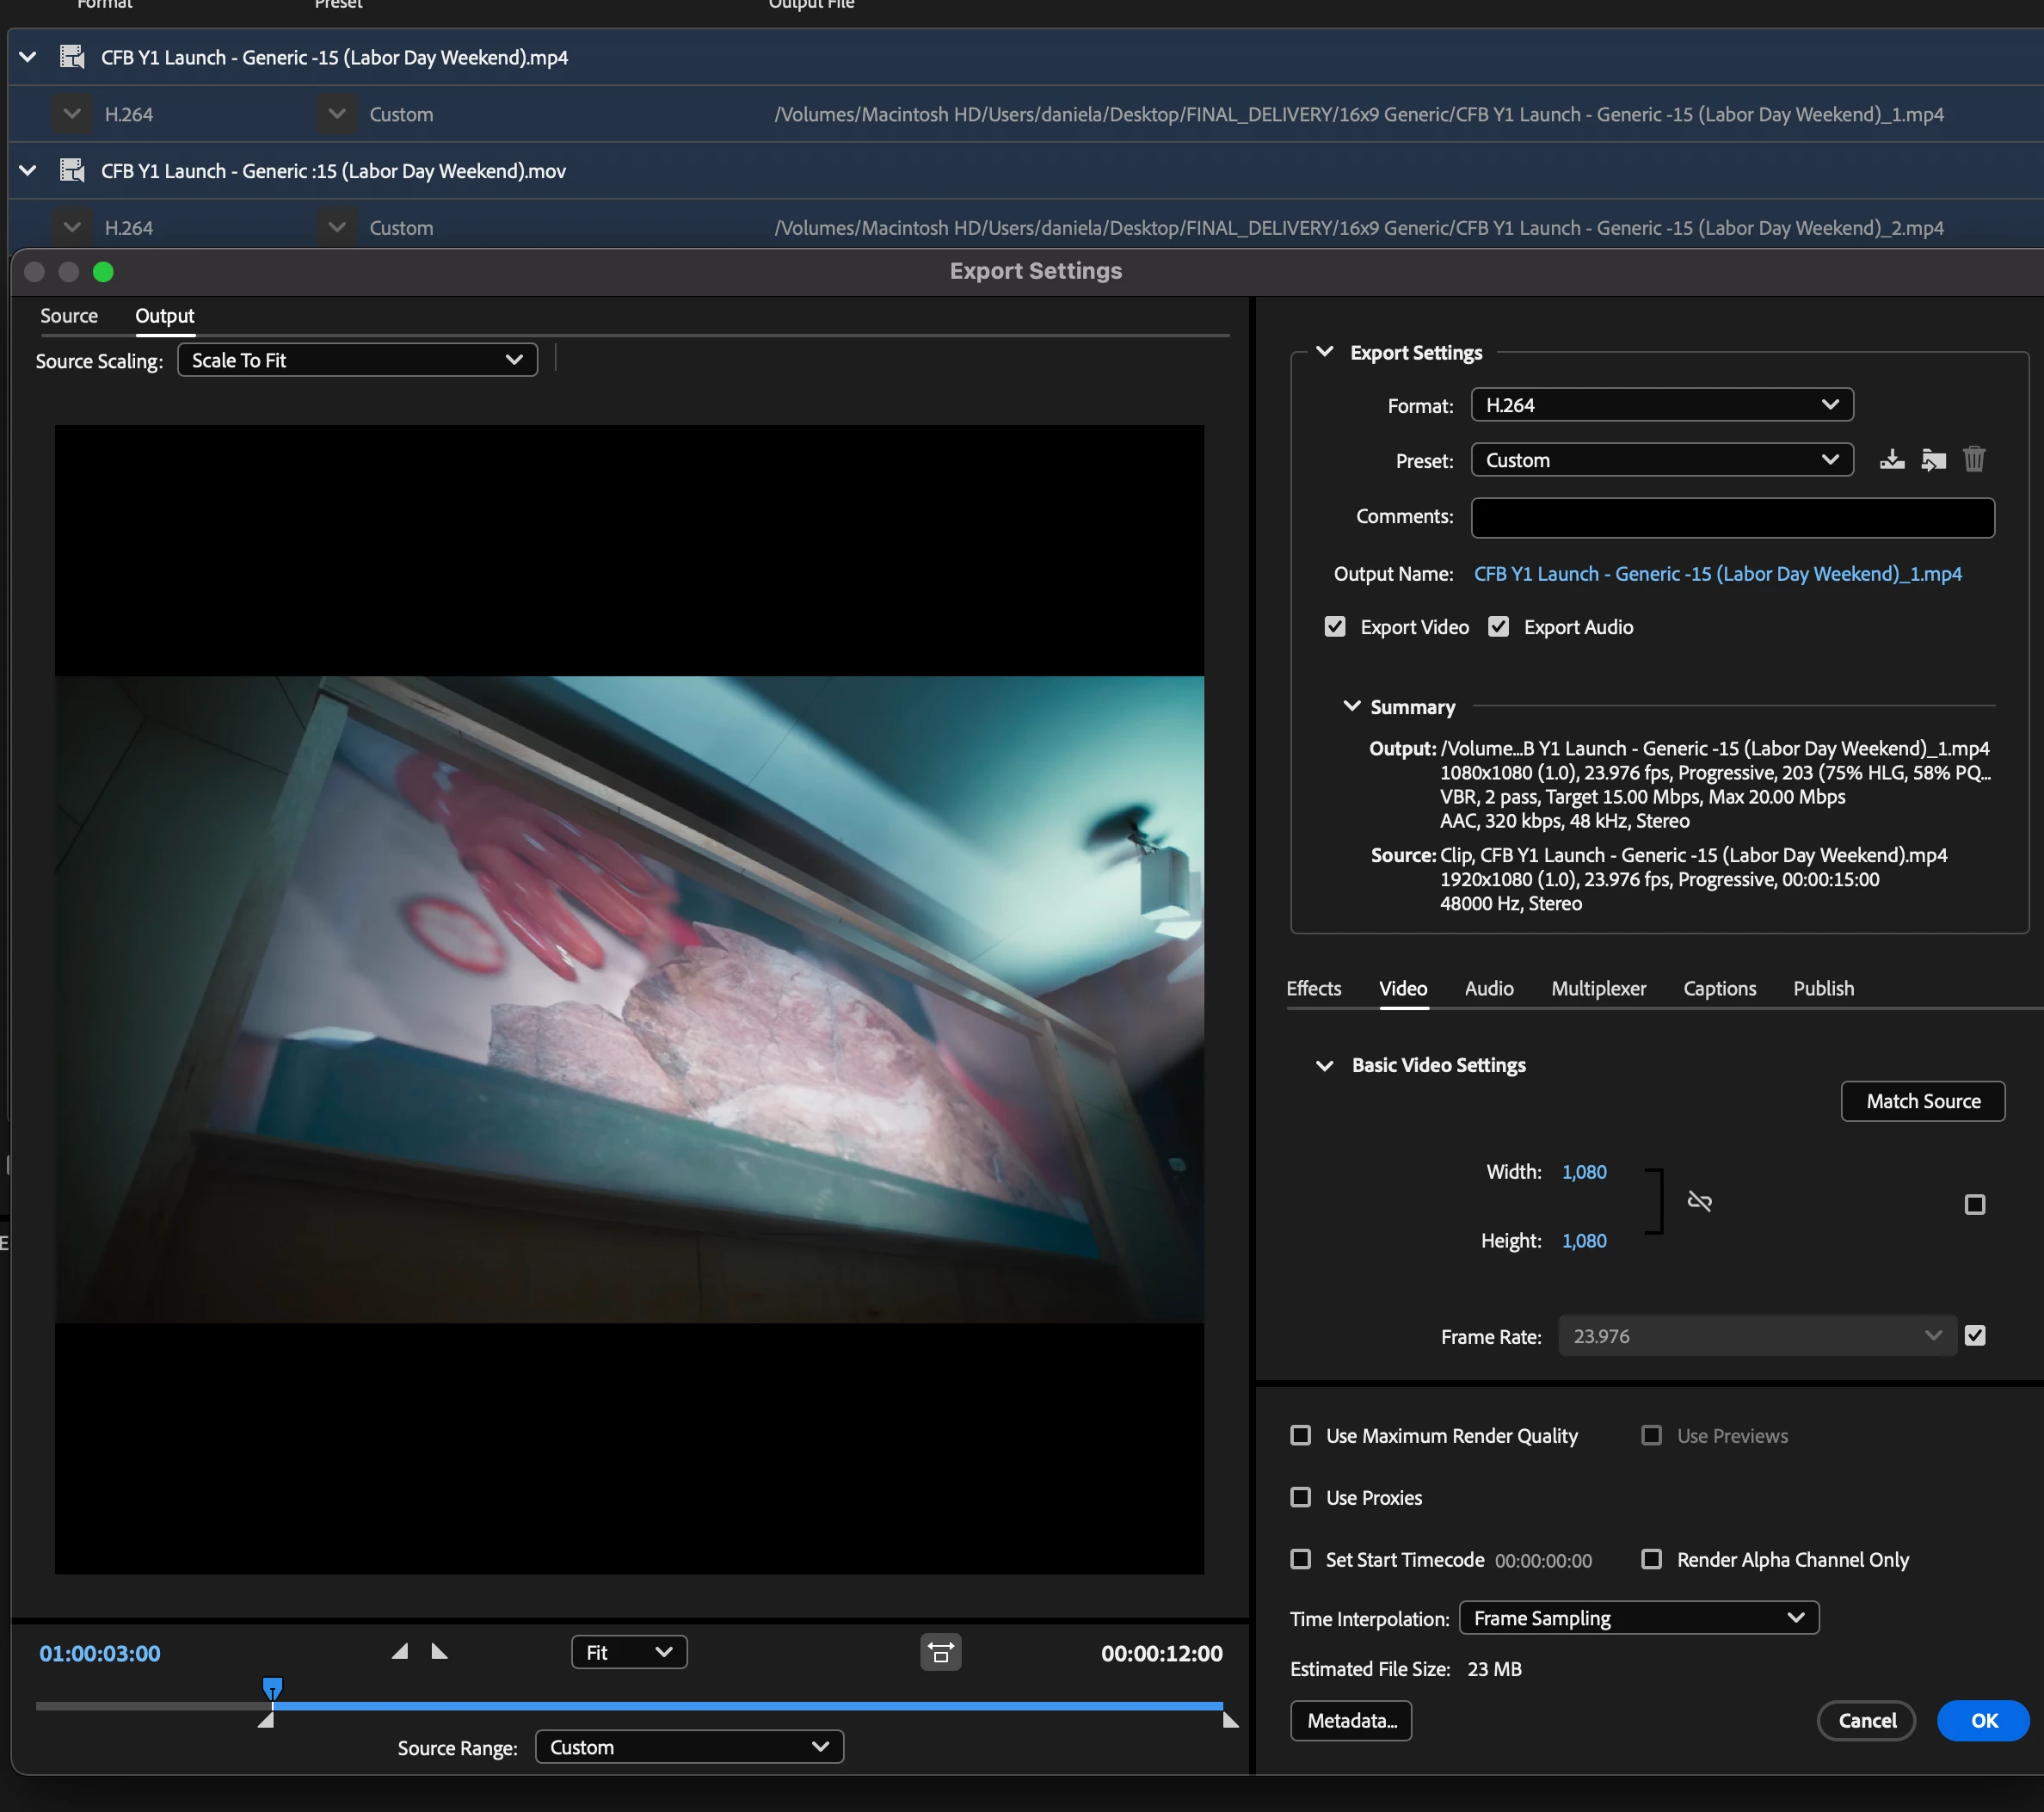Viewport: 2044px width, 1812px height.
Task: Enable Use Maximum Render Quality
Action: [x=1300, y=1436]
